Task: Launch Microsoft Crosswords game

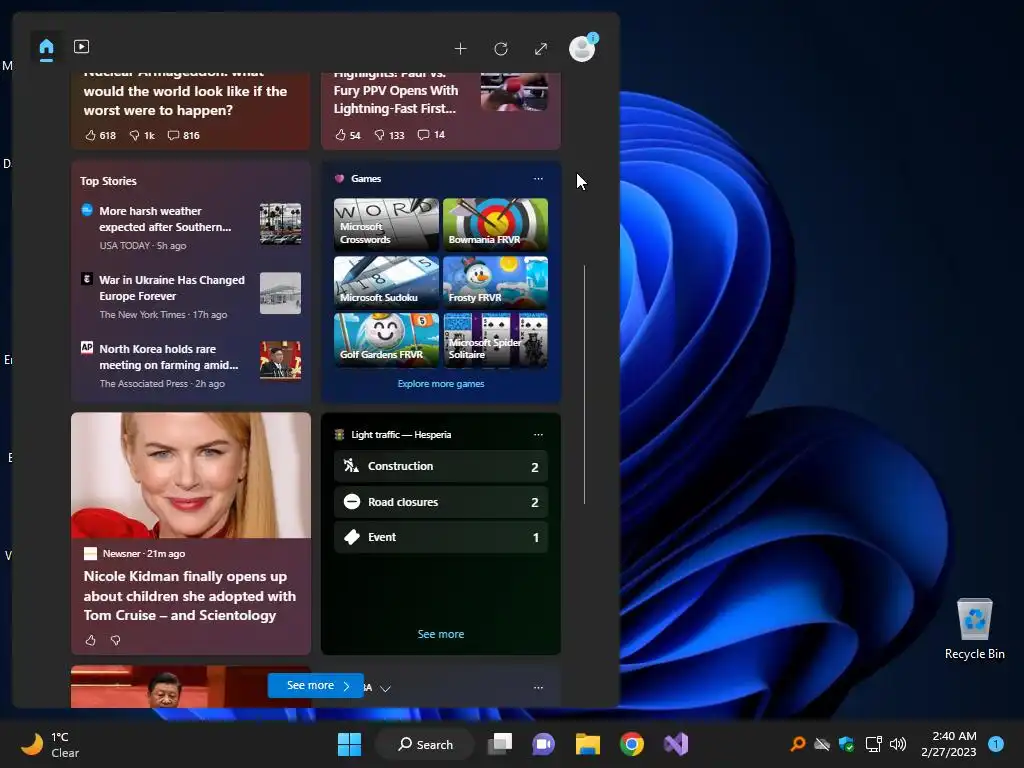Action: (x=386, y=224)
